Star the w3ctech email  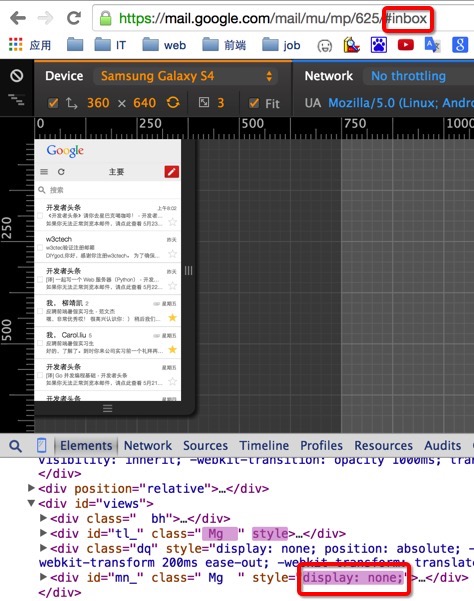point(172,254)
